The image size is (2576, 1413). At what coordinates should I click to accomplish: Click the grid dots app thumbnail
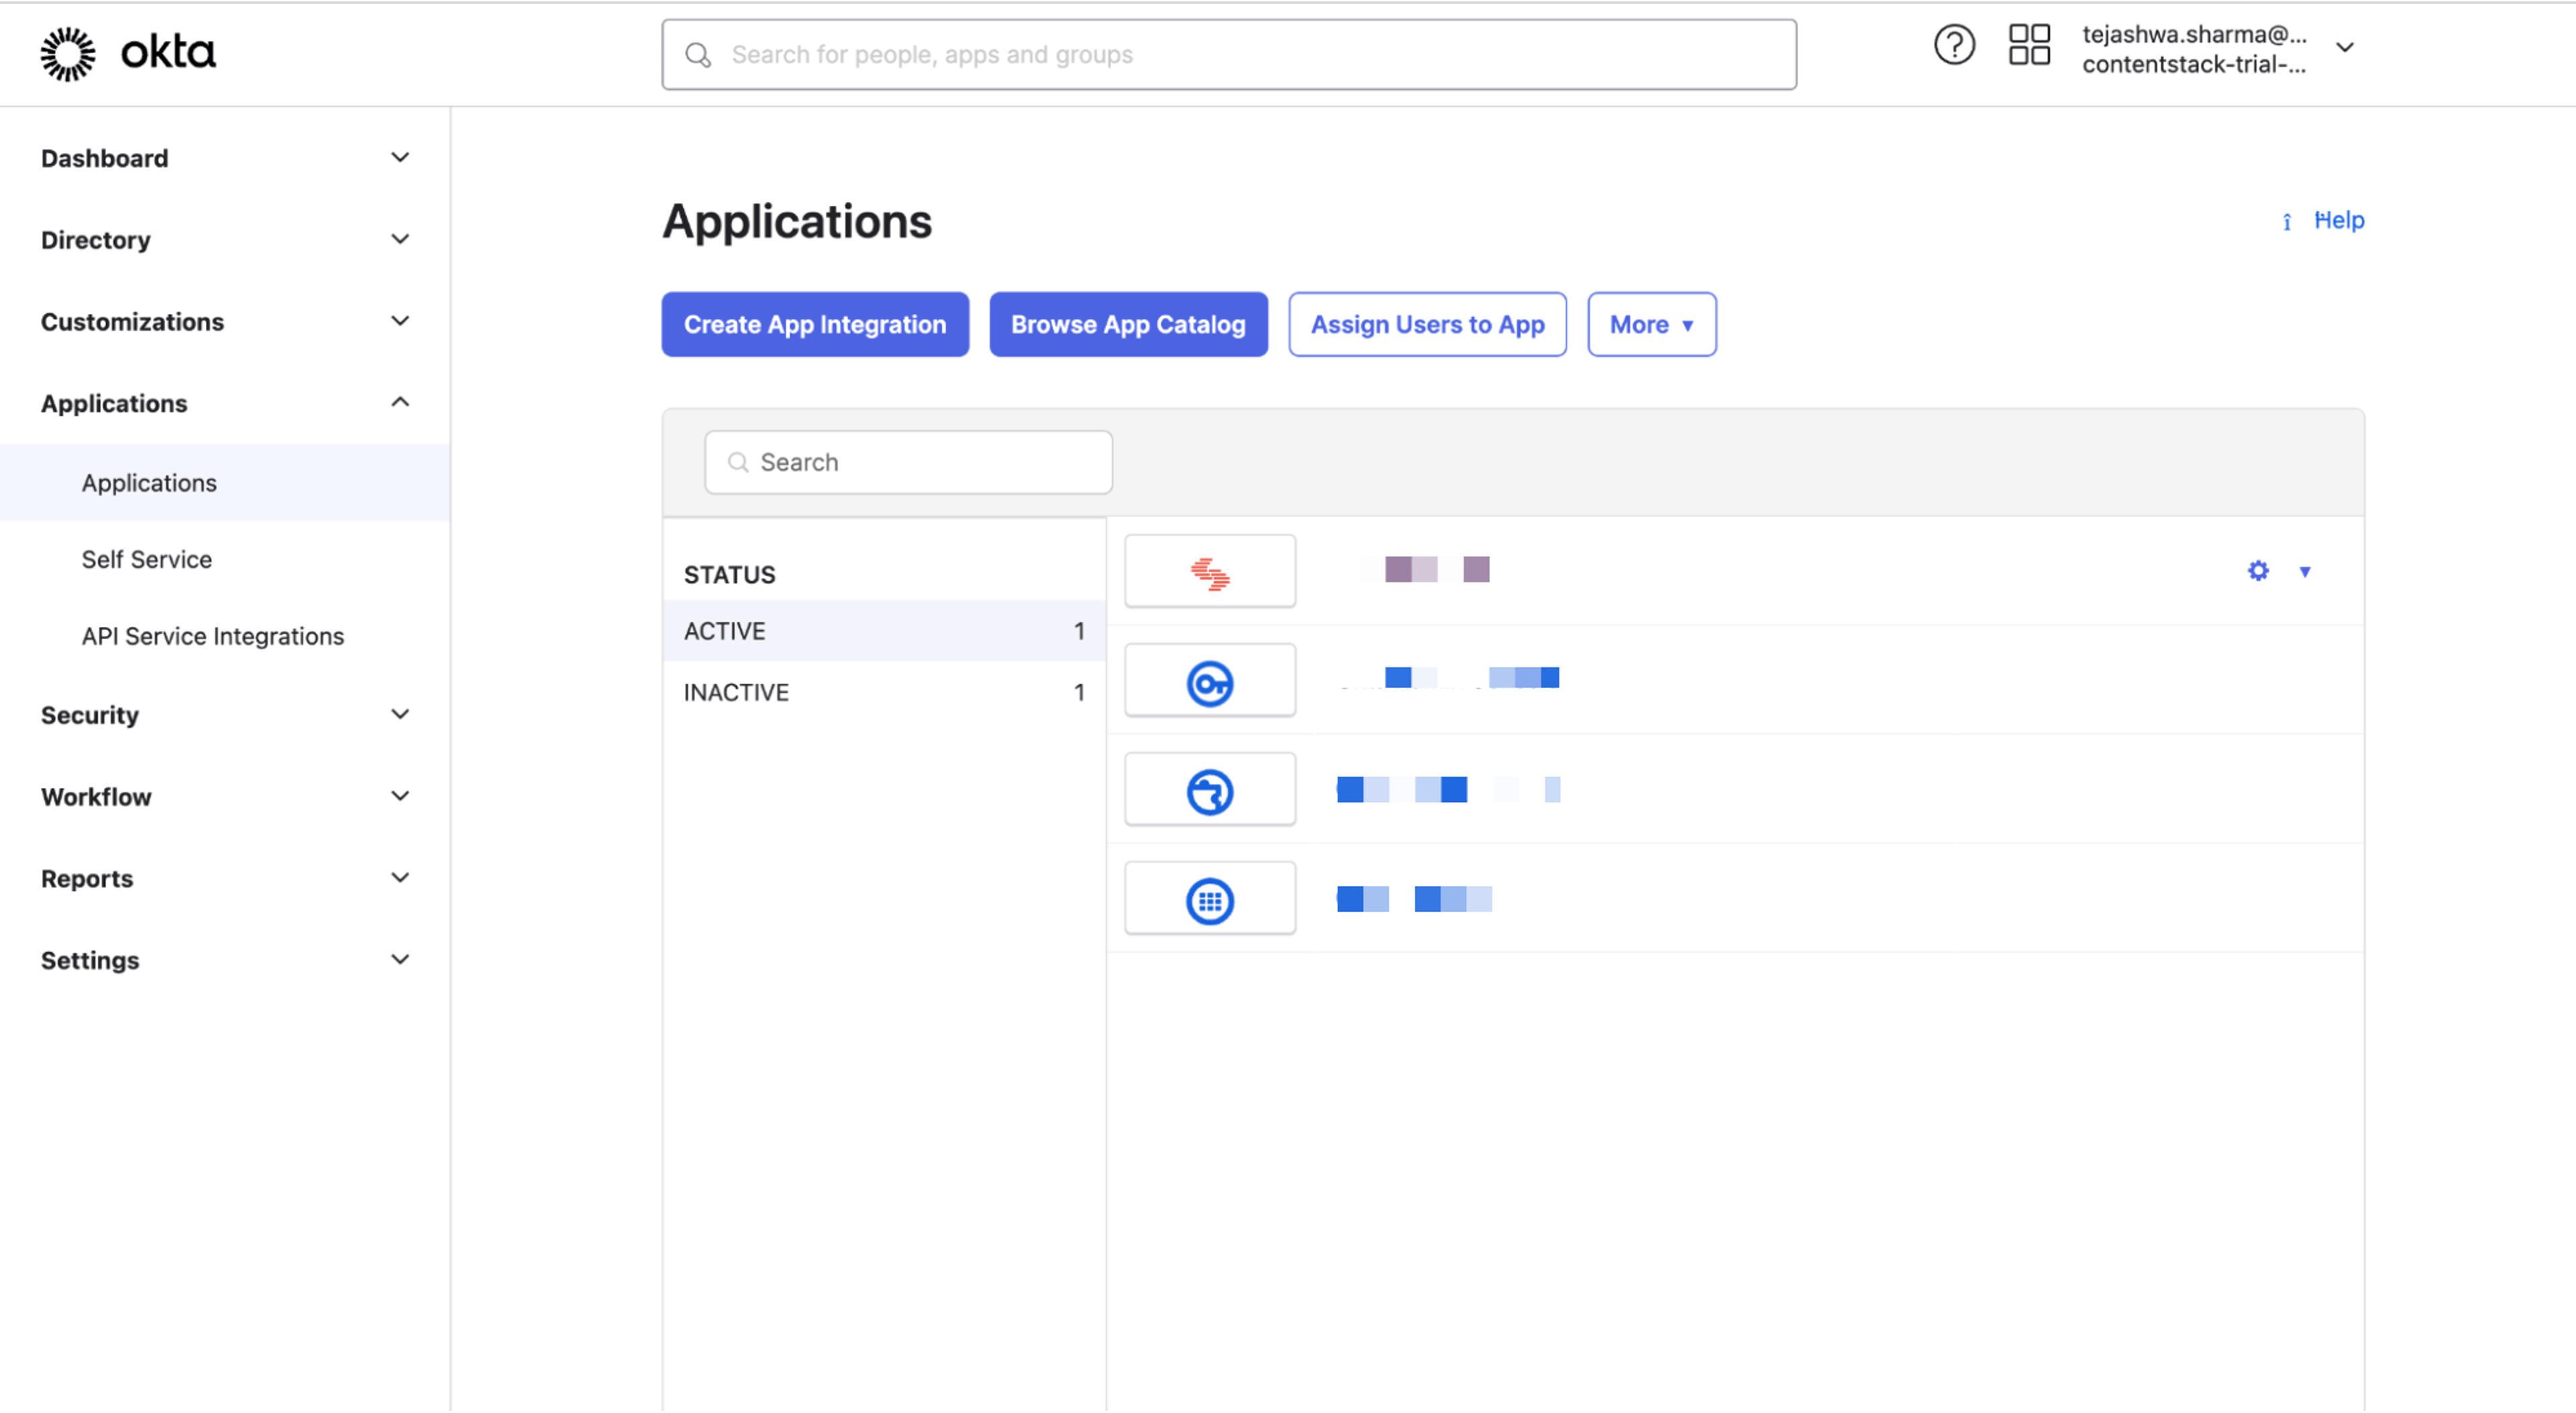coord(1209,899)
